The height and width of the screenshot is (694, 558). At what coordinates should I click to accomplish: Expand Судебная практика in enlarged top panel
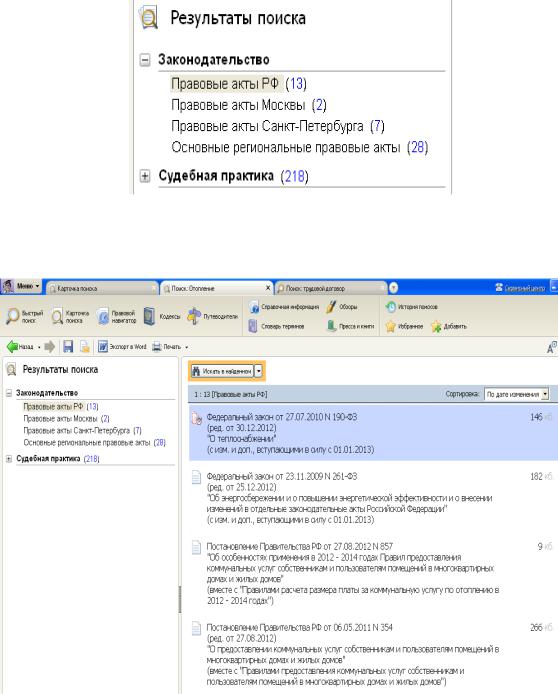click(x=145, y=176)
